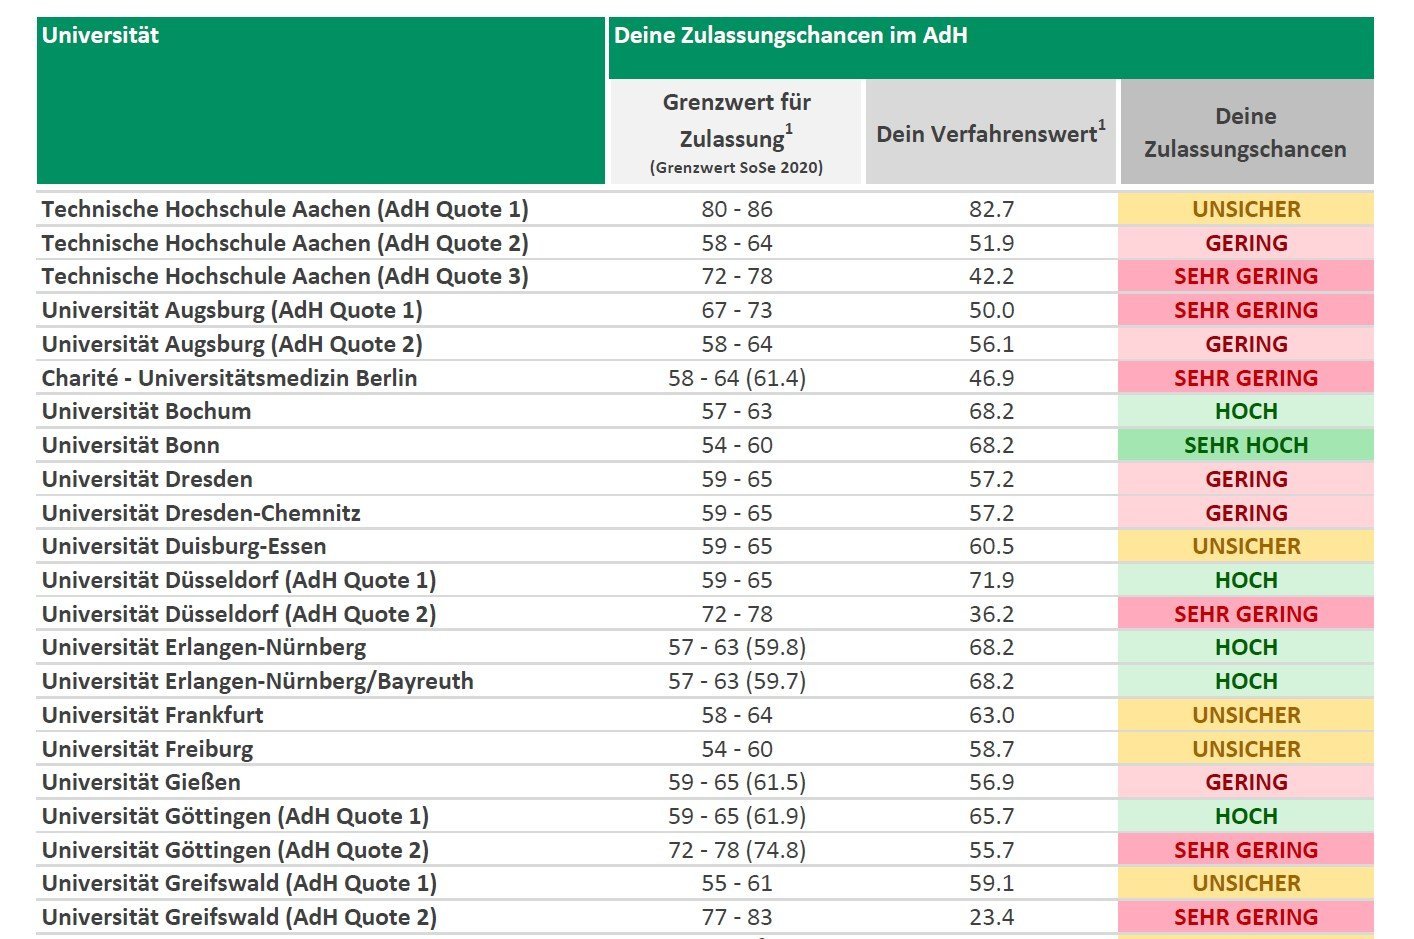
Task: Select the Verfahrenswert 82.7 cell
Action: [x=991, y=209]
